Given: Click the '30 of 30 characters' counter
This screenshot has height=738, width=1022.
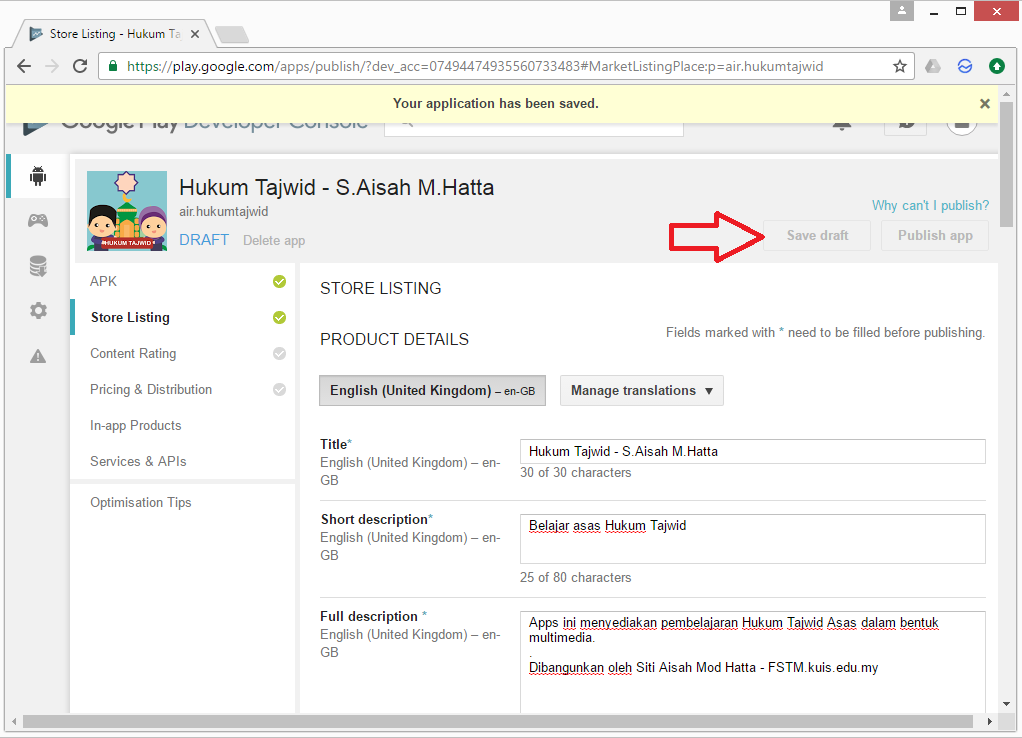Looking at the screenshot, I should (576, 473).
